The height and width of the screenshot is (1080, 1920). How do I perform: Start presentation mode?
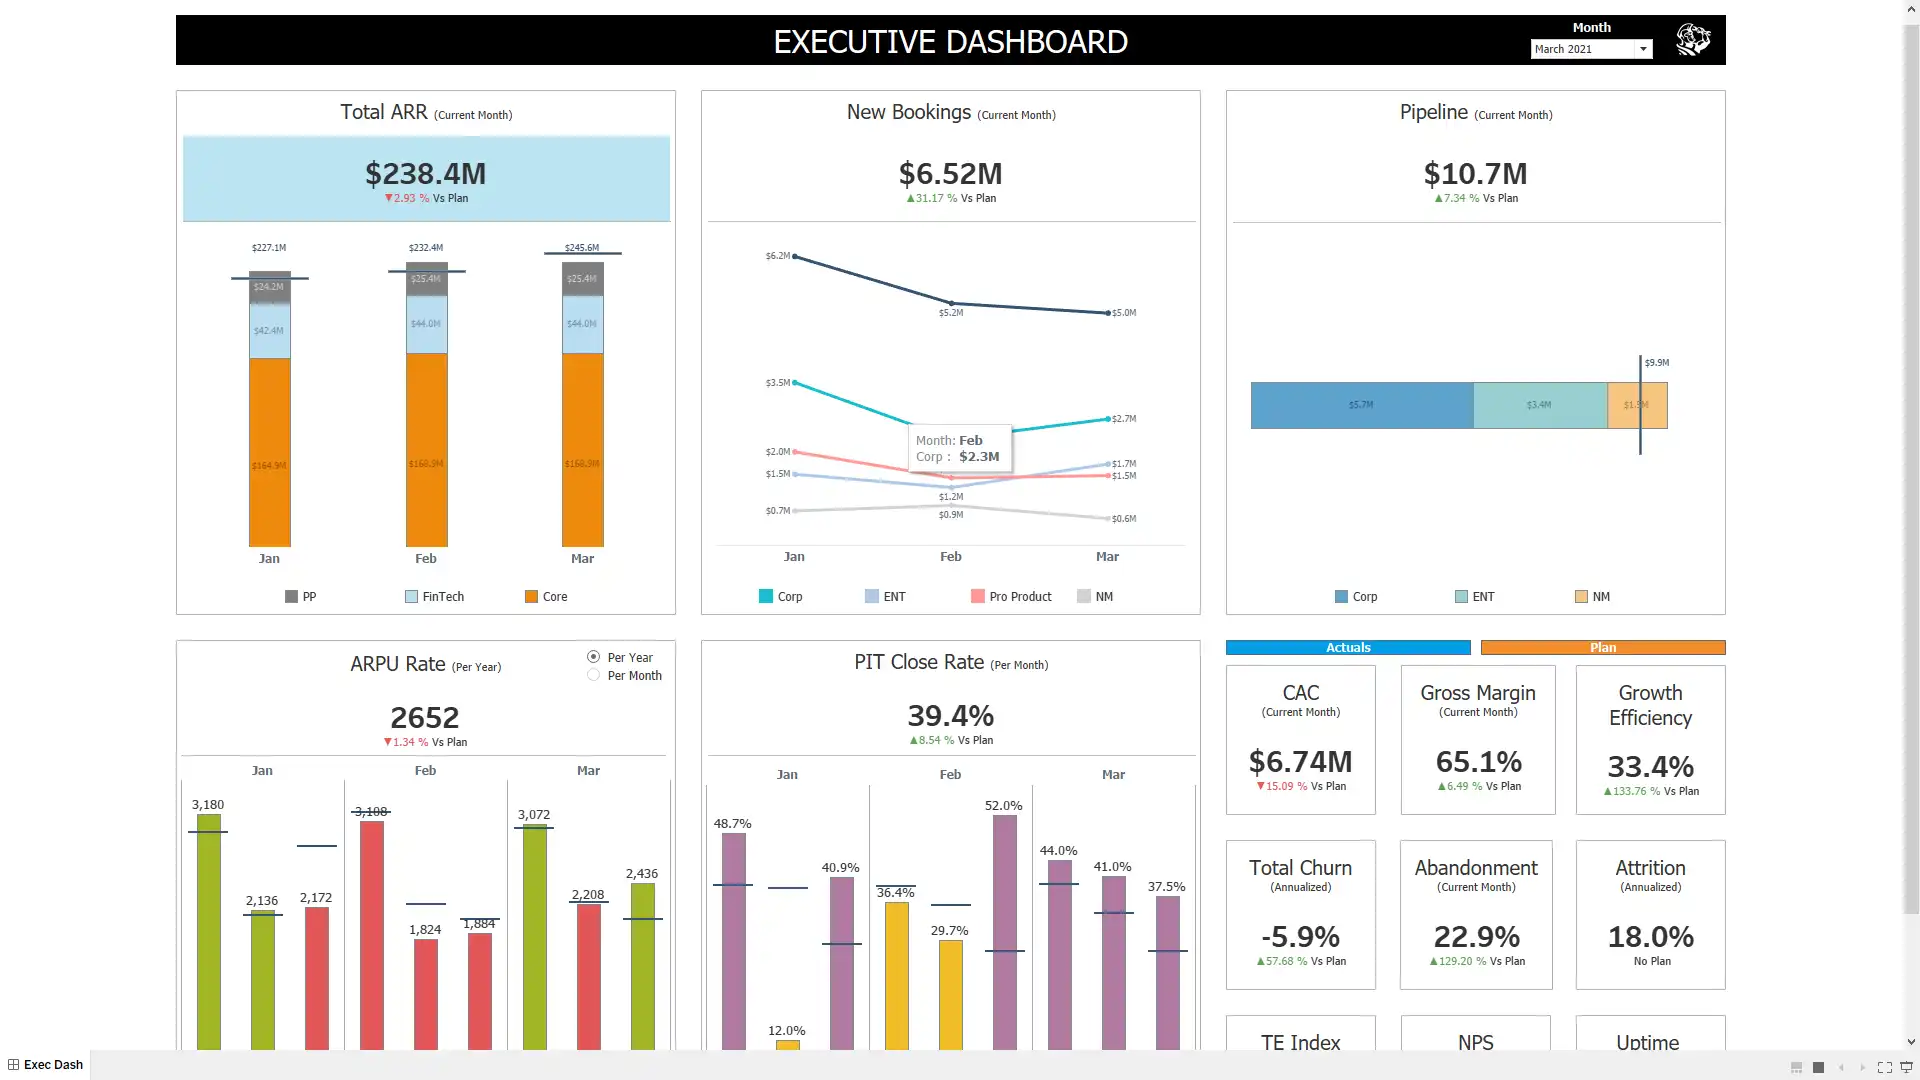point(1907,1067)
